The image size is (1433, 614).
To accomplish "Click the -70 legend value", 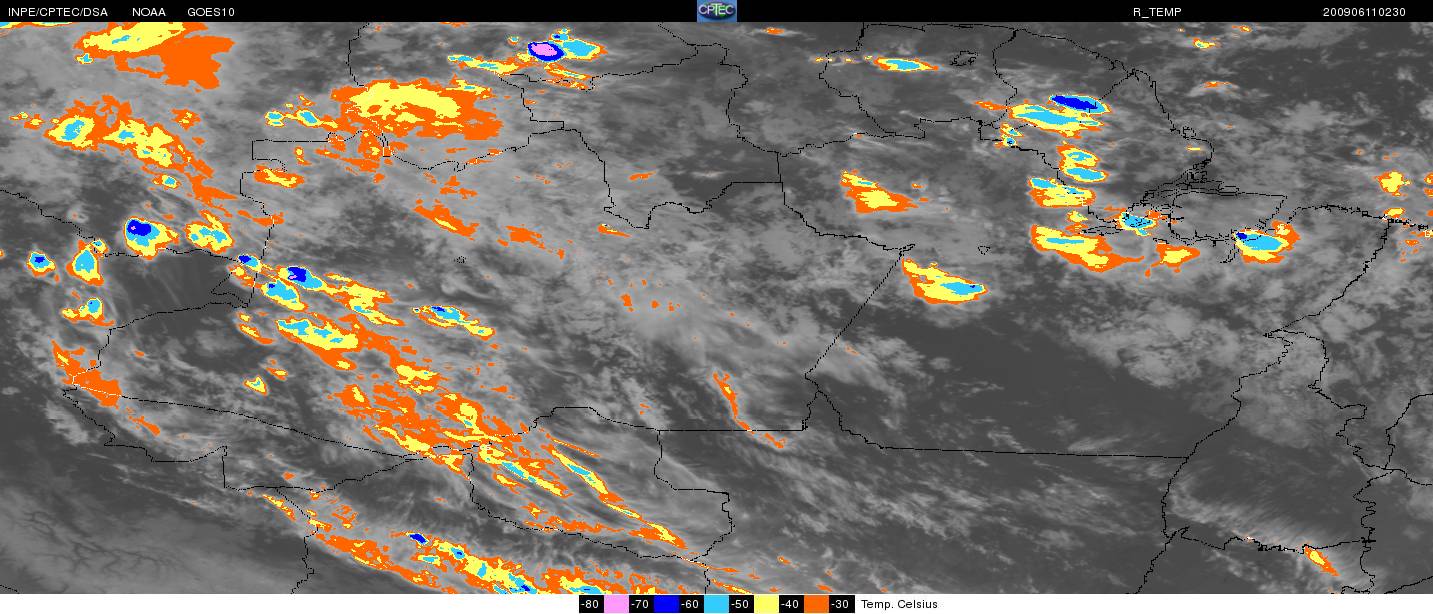I will [640, 604].
